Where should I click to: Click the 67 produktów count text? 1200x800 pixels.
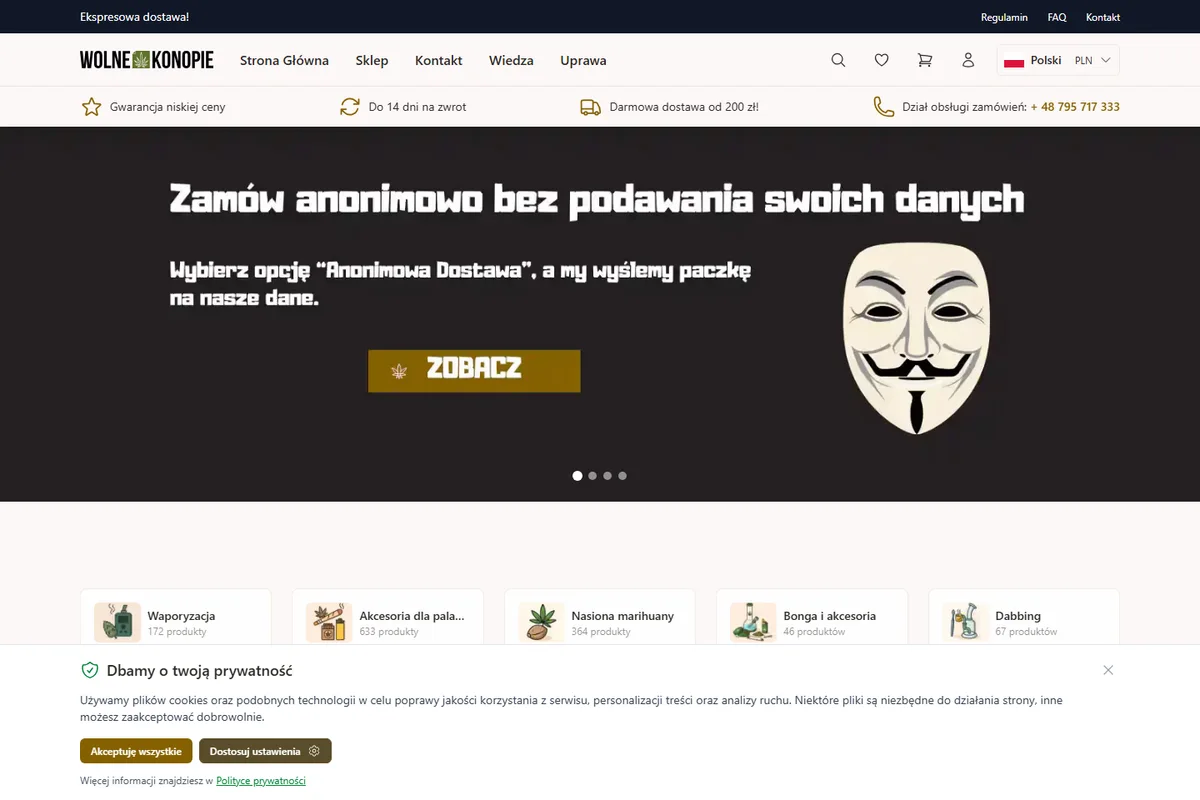coord(1026,632)
